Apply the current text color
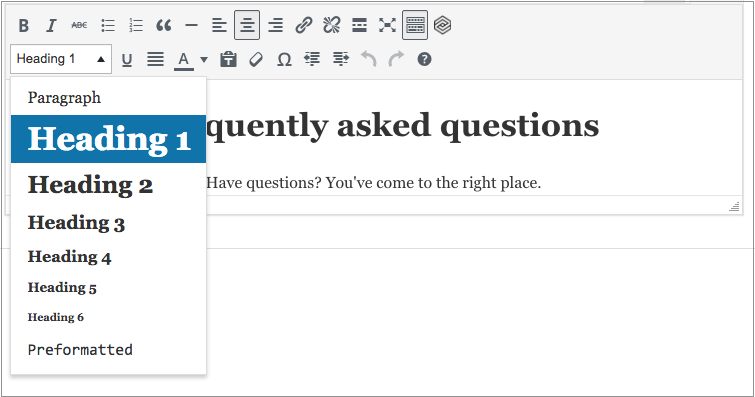Viewport: 755px width, 397px height. pos(183,60)
